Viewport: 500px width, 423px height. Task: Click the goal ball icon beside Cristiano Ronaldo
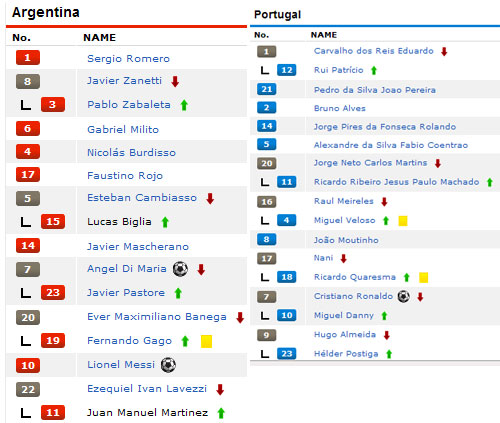point(404,296)
